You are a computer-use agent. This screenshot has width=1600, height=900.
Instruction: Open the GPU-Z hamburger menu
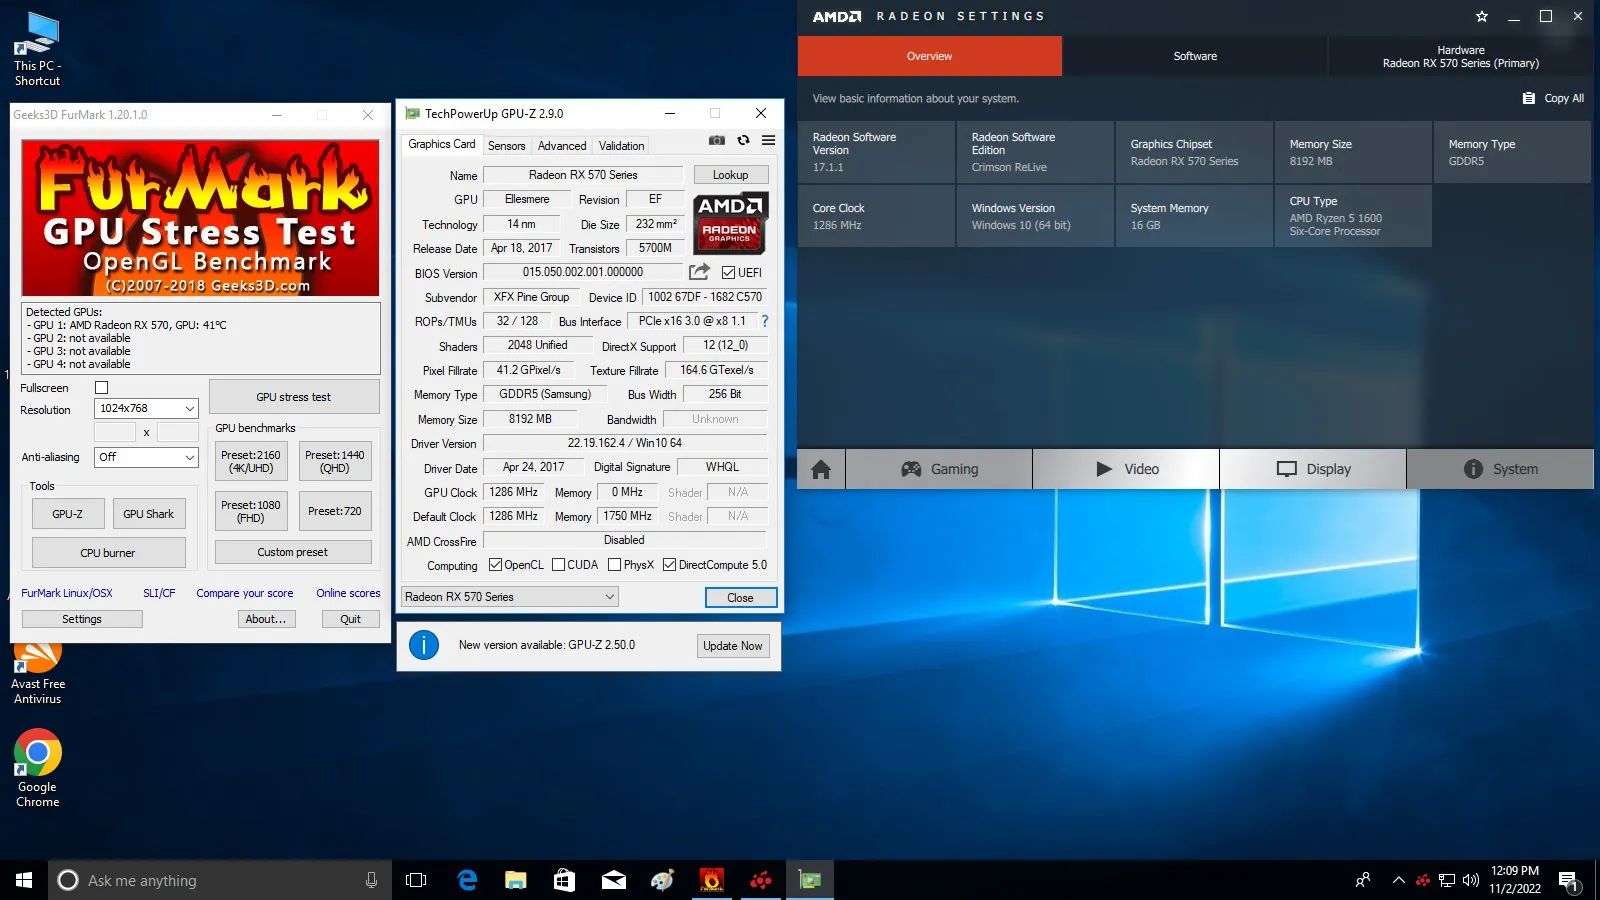pyautogui.click(x=768, y=141)
